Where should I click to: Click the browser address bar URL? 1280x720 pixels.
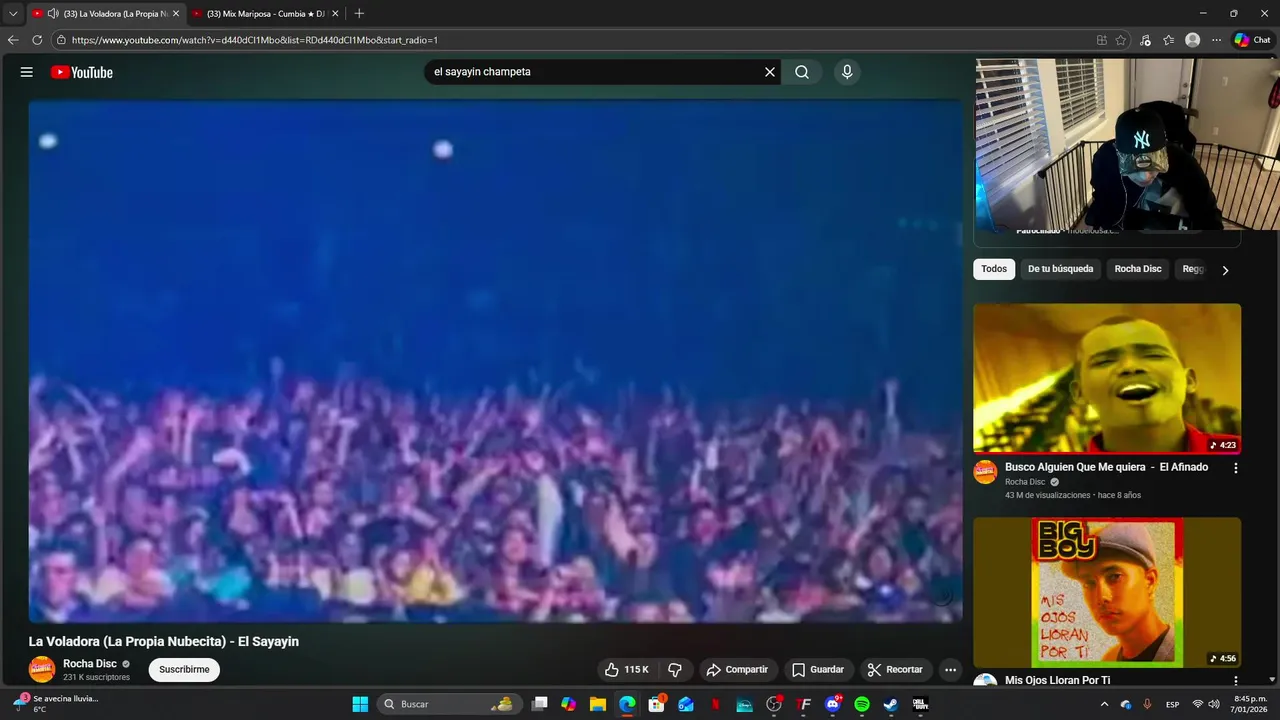[x=254, y=40]
